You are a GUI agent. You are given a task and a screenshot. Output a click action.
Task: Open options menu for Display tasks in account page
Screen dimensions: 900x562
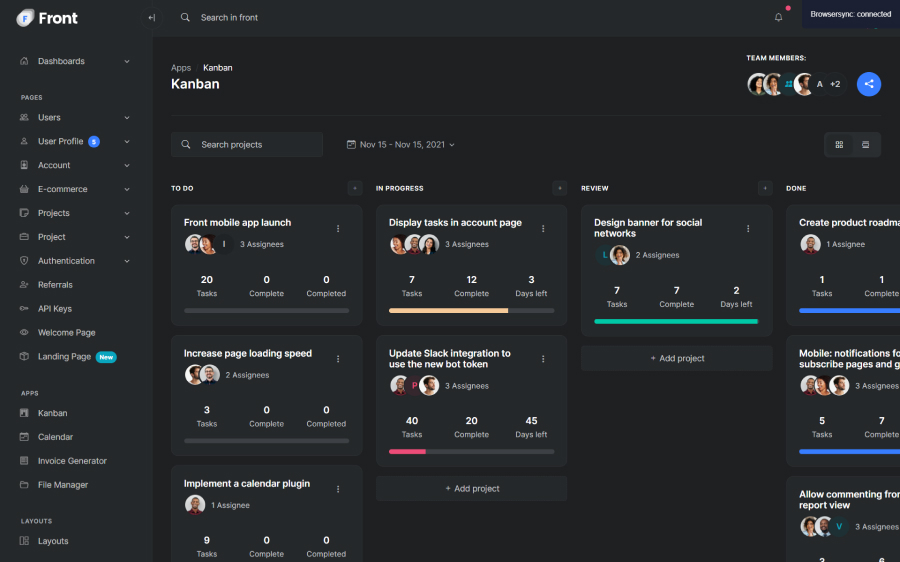coord(543,228)
